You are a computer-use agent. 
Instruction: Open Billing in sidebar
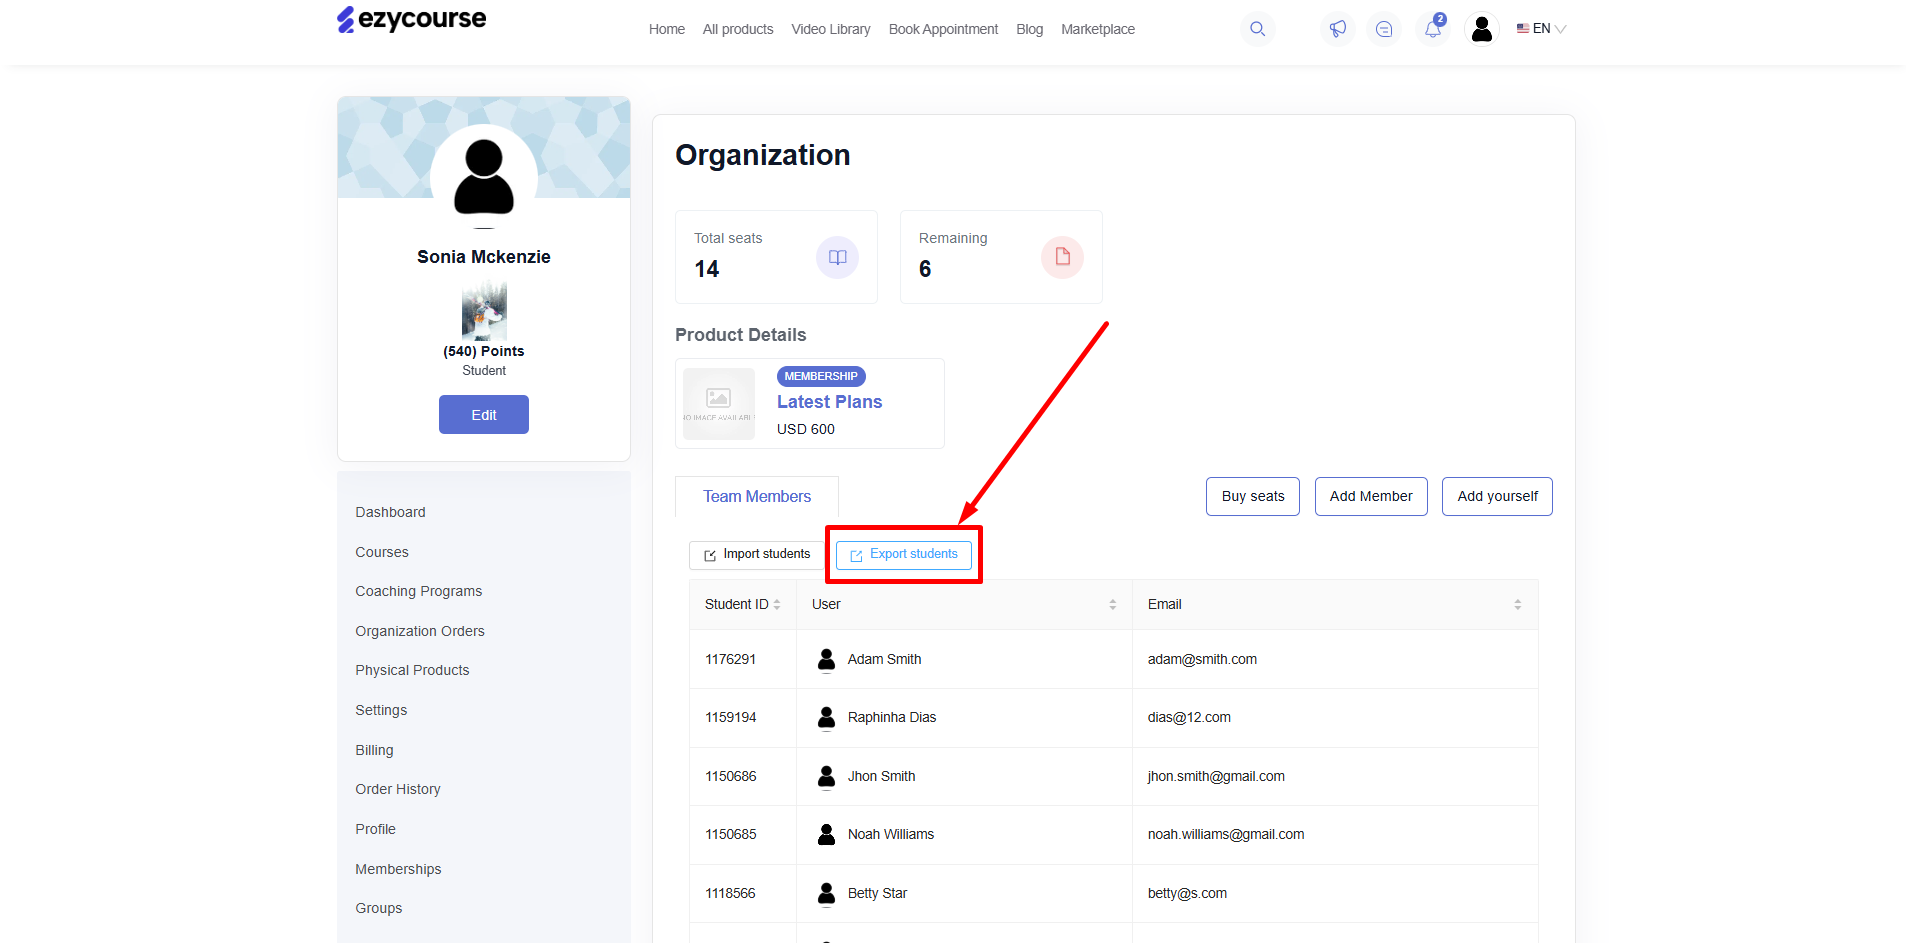374,750
